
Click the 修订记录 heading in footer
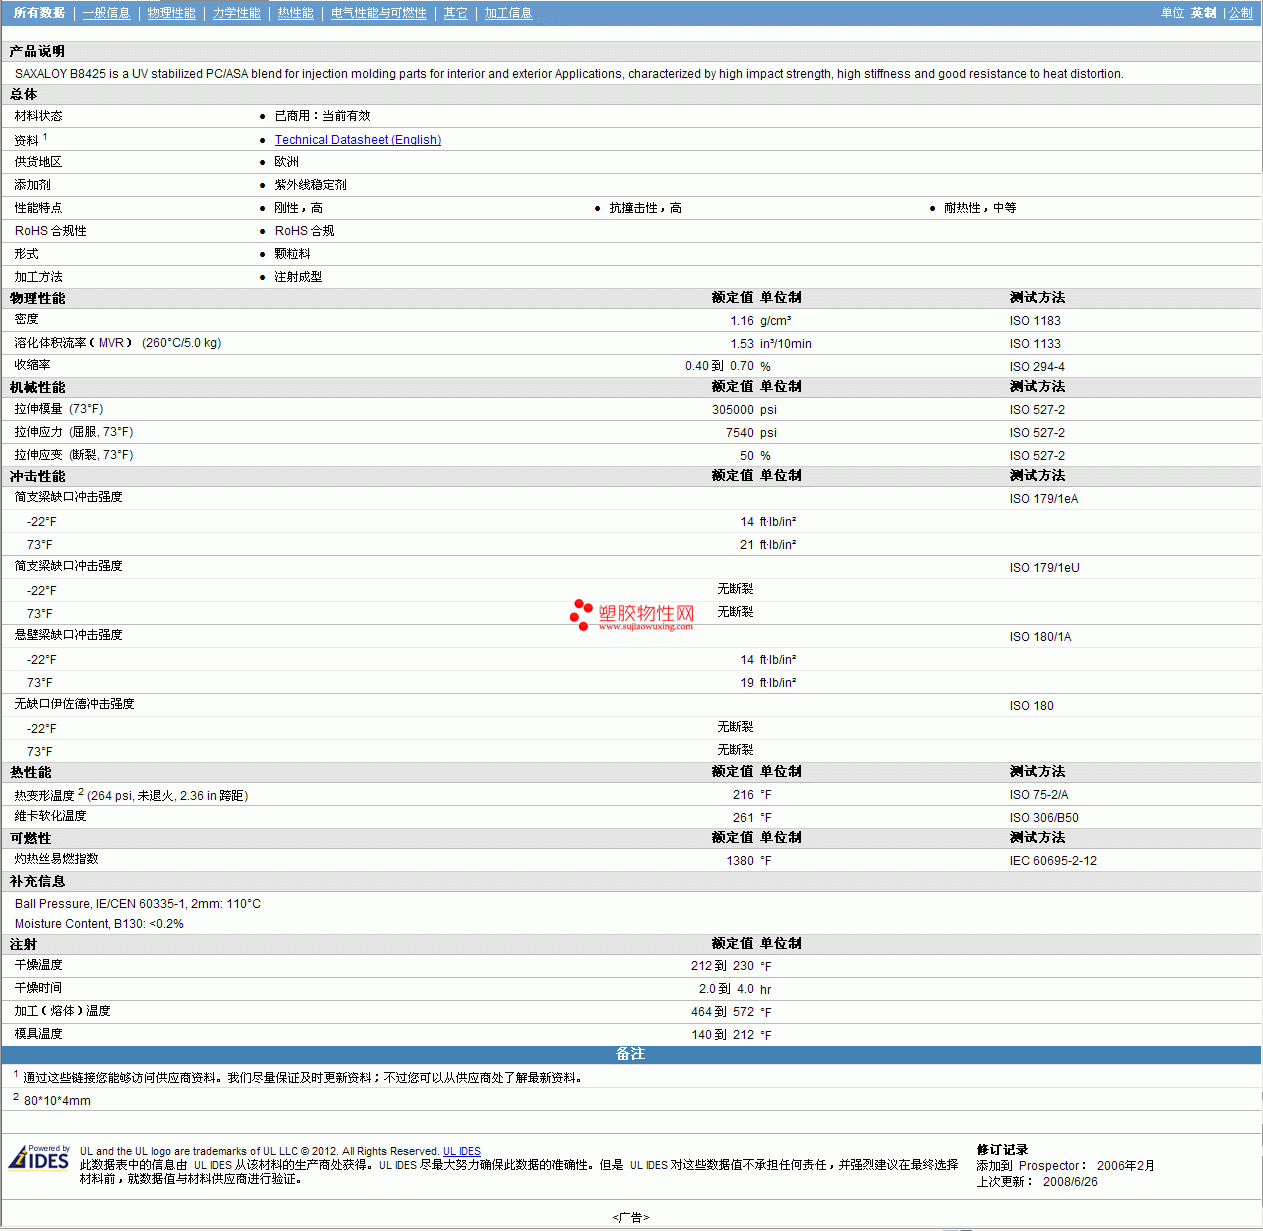click(1002, 1150)
